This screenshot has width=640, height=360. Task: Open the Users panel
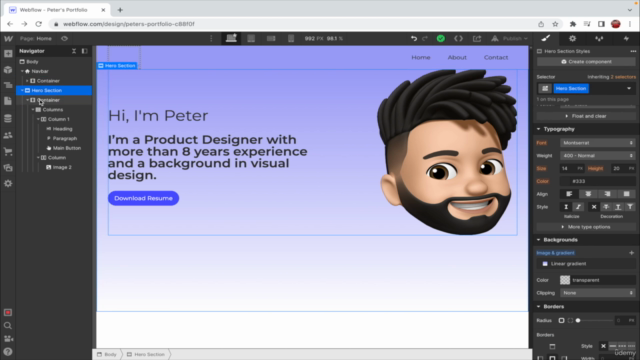[x=8, y=135]
